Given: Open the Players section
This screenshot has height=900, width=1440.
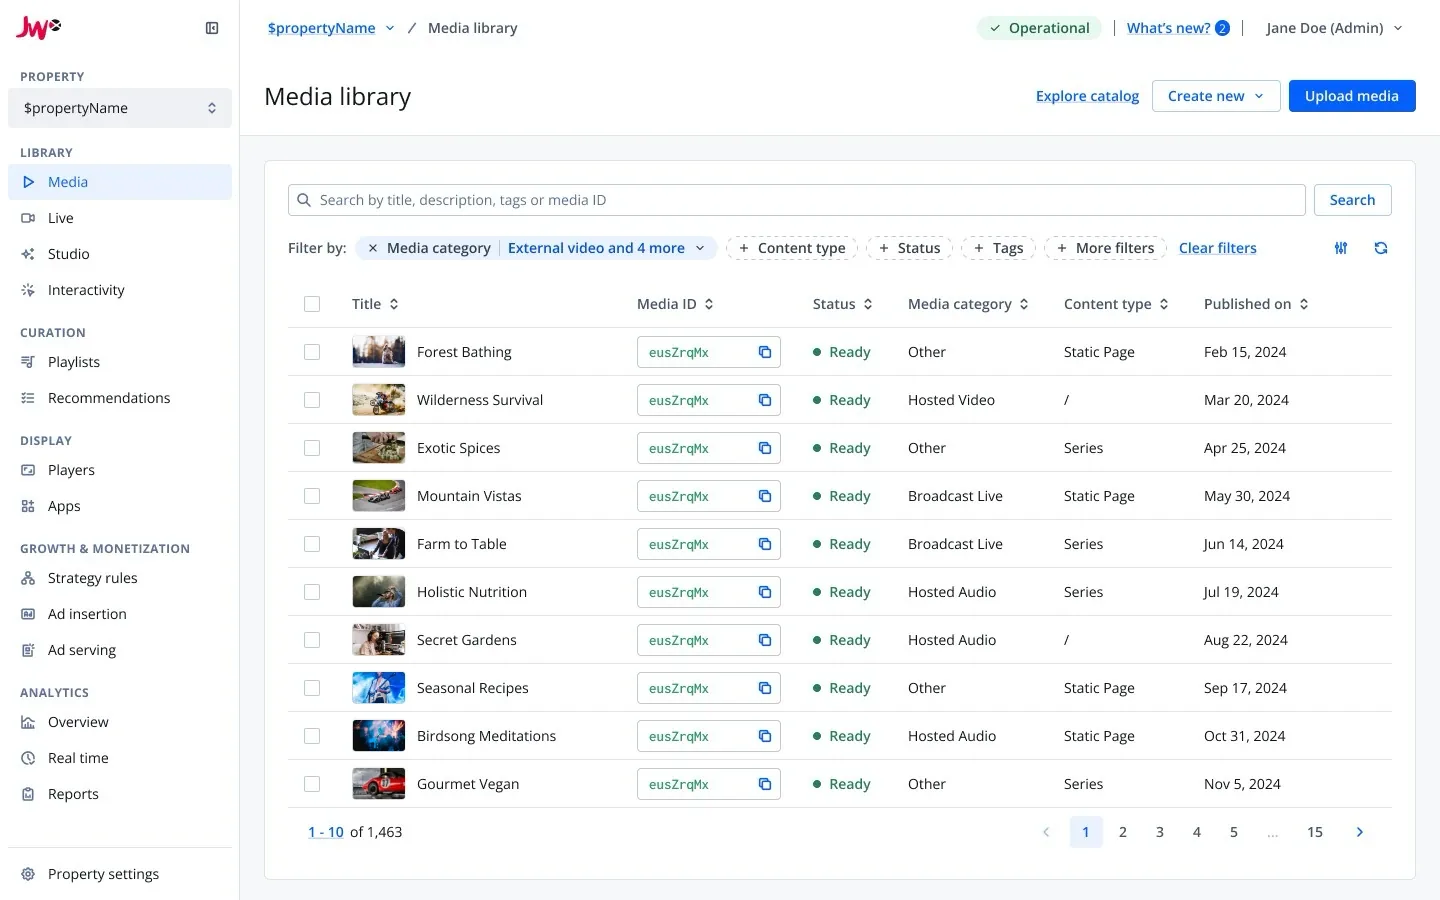Looking at the screenshot, I should pos(120,470).
